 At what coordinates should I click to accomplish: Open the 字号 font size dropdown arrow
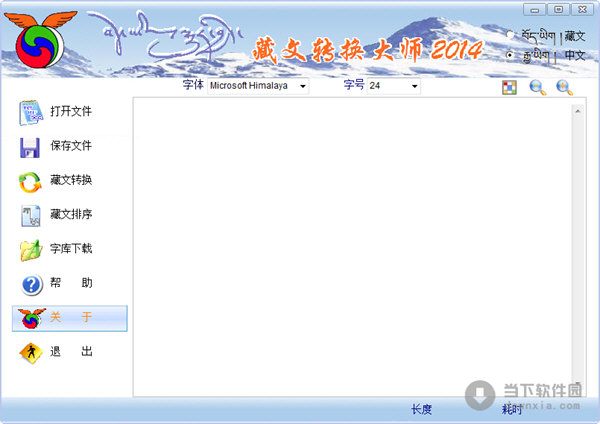(x=414, y=86)
